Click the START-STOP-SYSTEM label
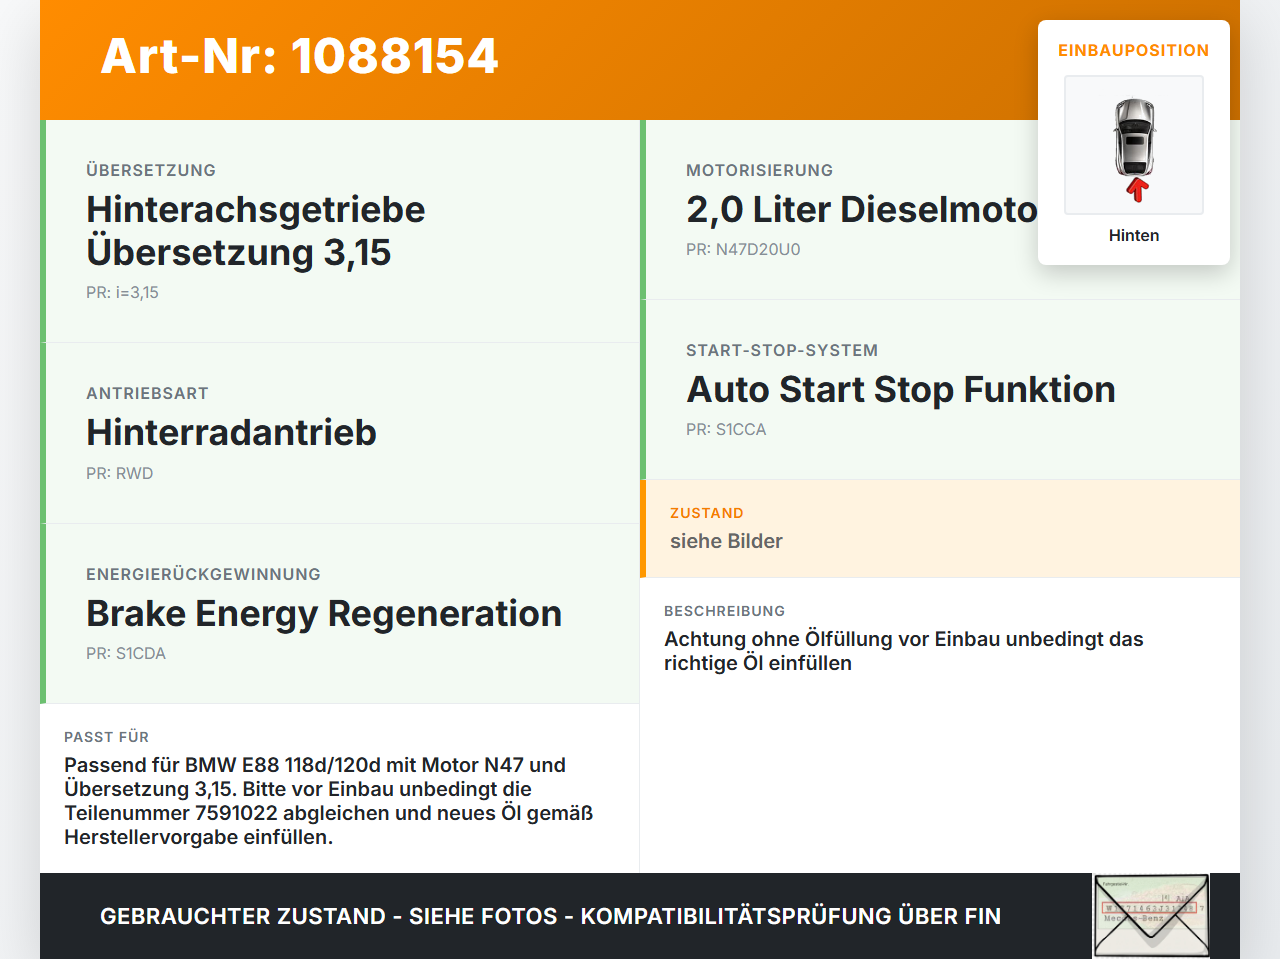 [x=782, y=350]
